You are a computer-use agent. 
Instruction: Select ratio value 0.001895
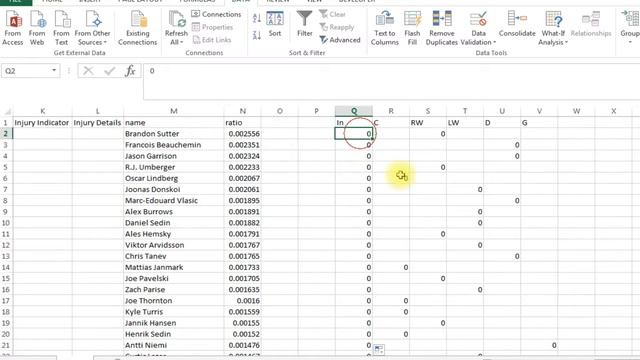242,200
